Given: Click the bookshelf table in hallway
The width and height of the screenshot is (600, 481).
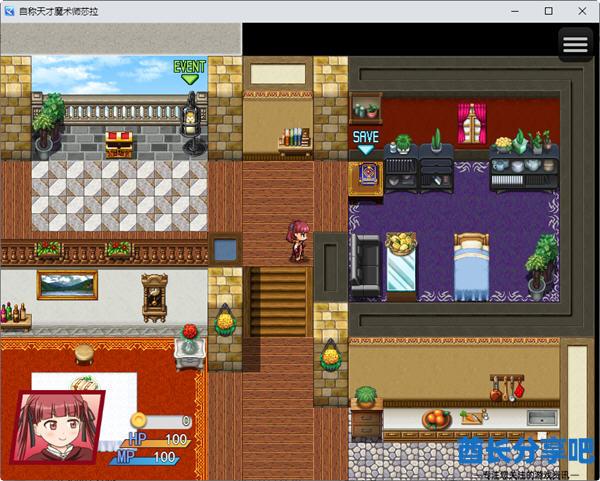Looking at the screenshot, I should click(x=295, y=142).
